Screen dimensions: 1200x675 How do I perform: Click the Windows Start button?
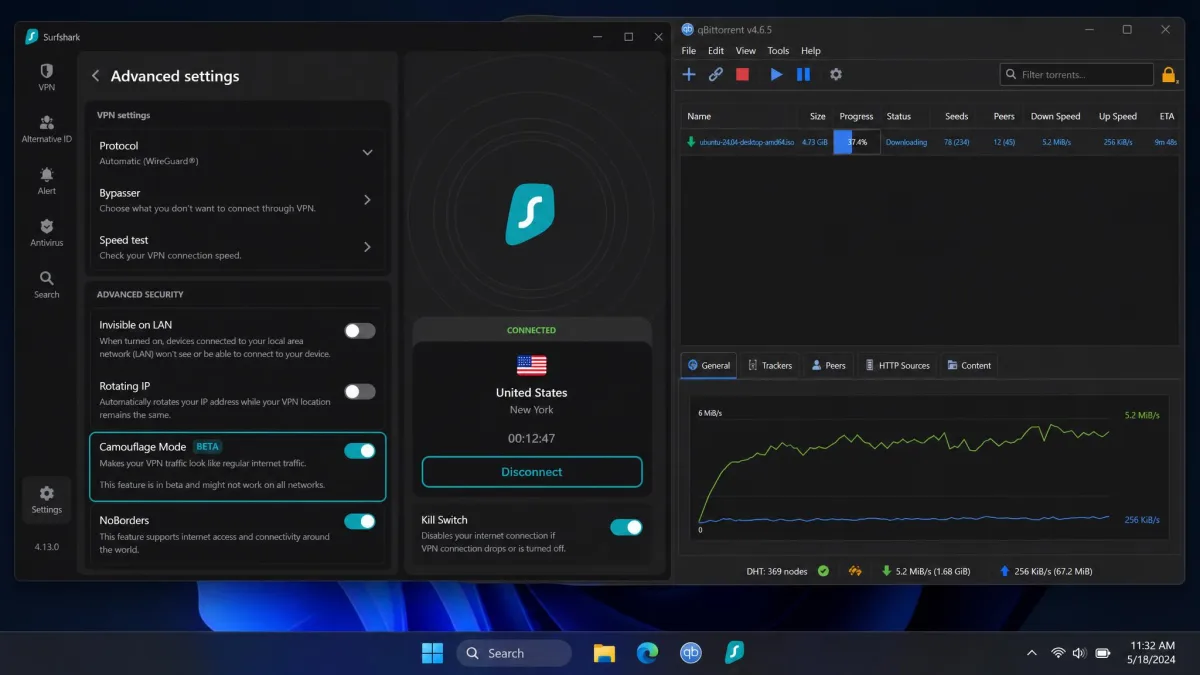(432, 653)
